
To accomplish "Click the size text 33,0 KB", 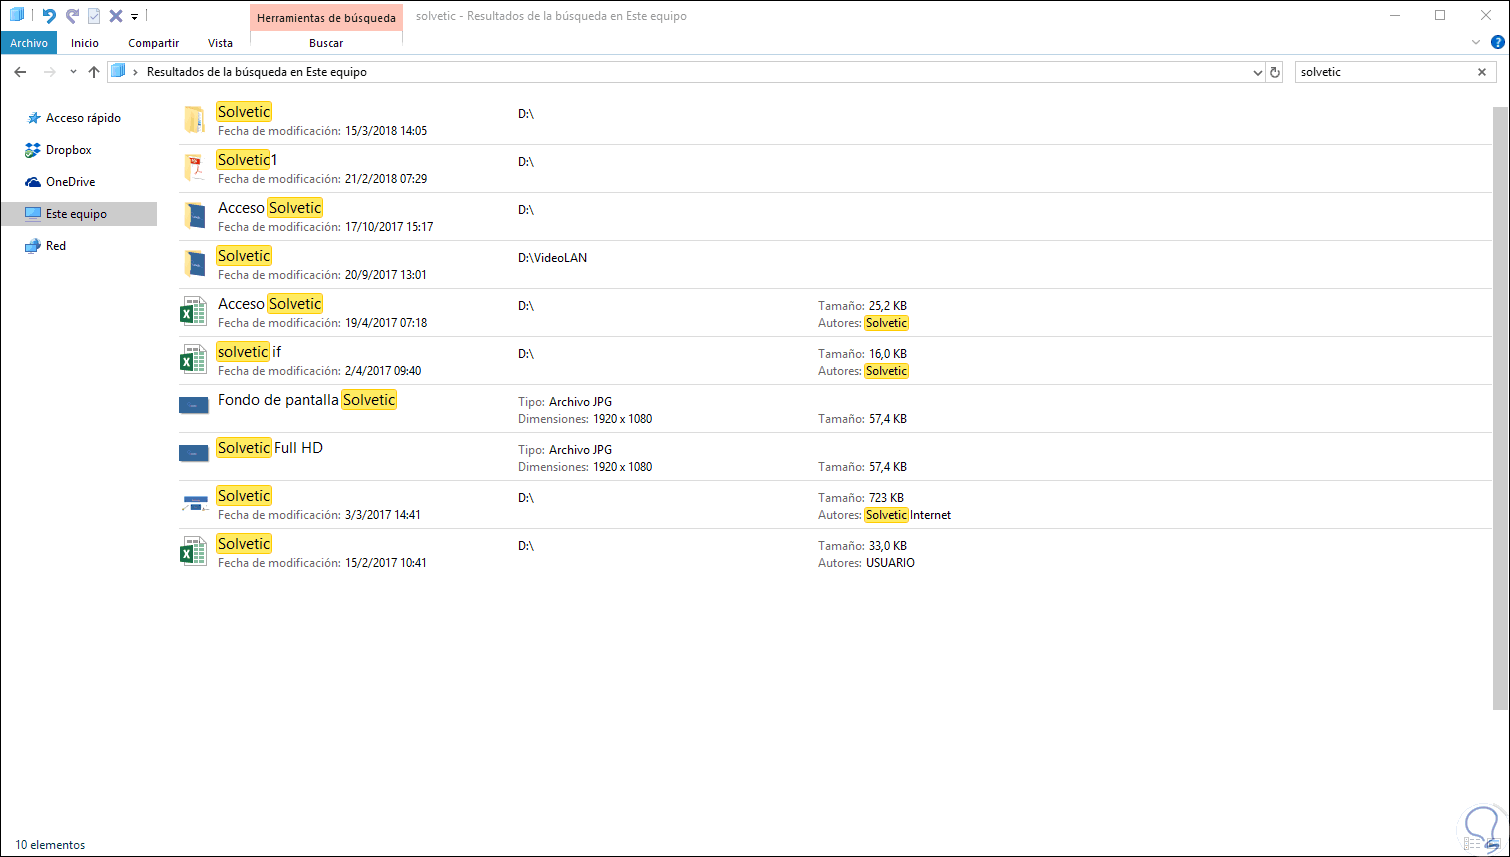I will tap(888, 546).
